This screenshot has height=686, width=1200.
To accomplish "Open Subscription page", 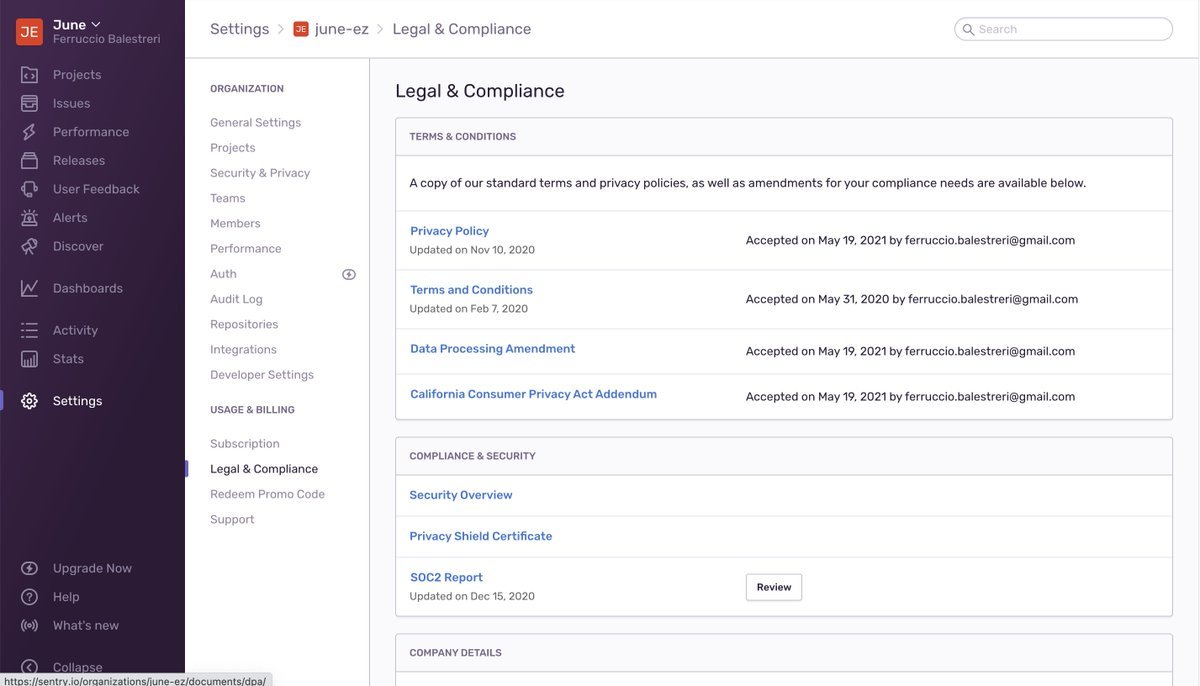I will tap(245, 444).
